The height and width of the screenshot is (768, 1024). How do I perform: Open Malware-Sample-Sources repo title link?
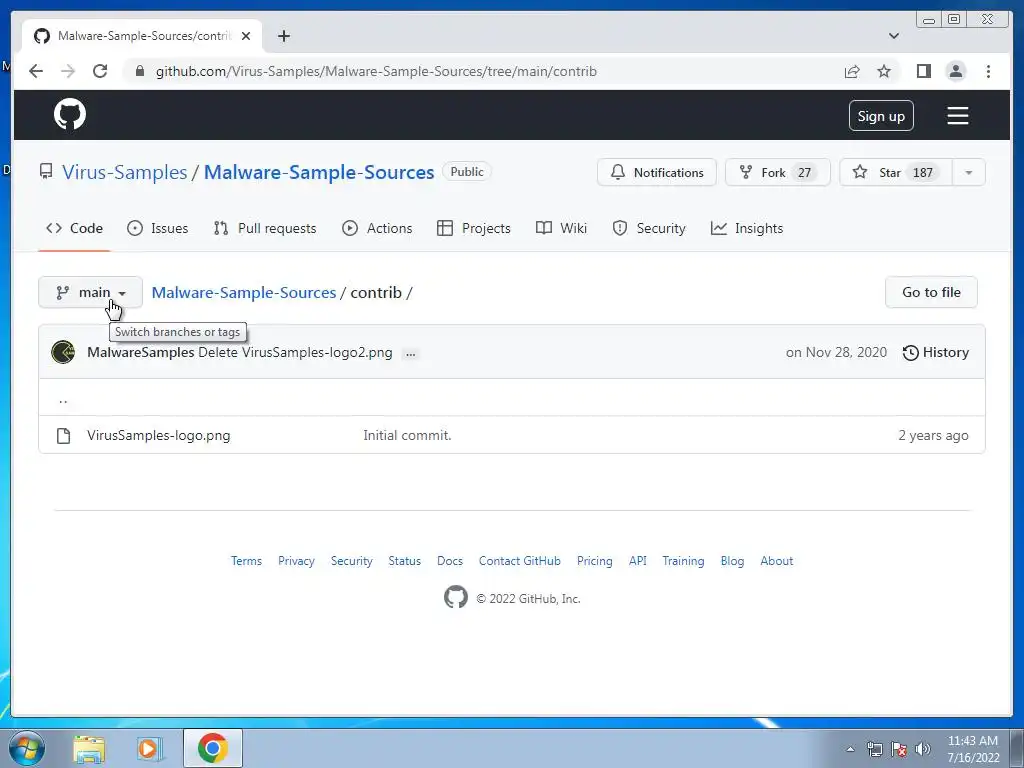(x=319, y=172)
